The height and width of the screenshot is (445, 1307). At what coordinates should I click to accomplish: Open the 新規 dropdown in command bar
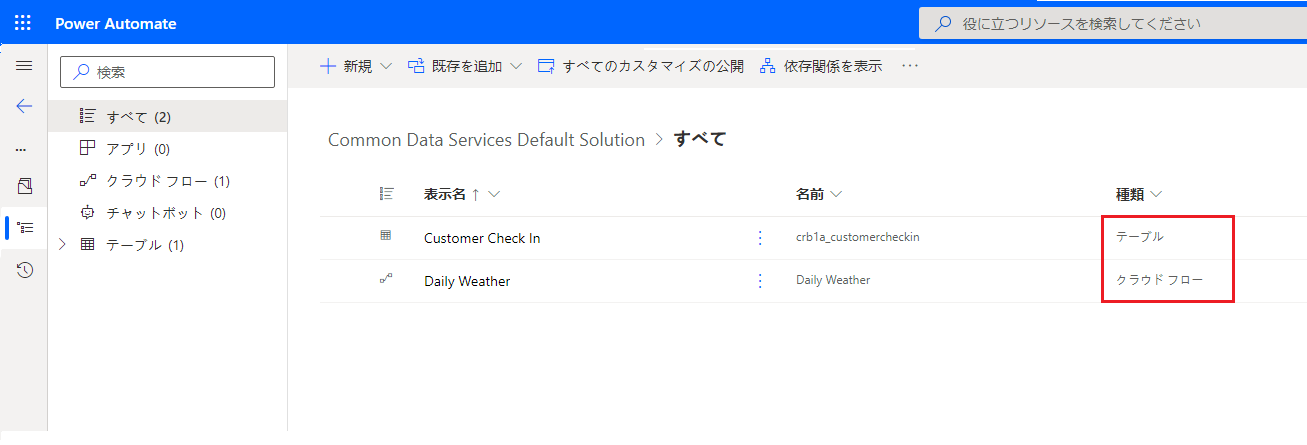356,66
